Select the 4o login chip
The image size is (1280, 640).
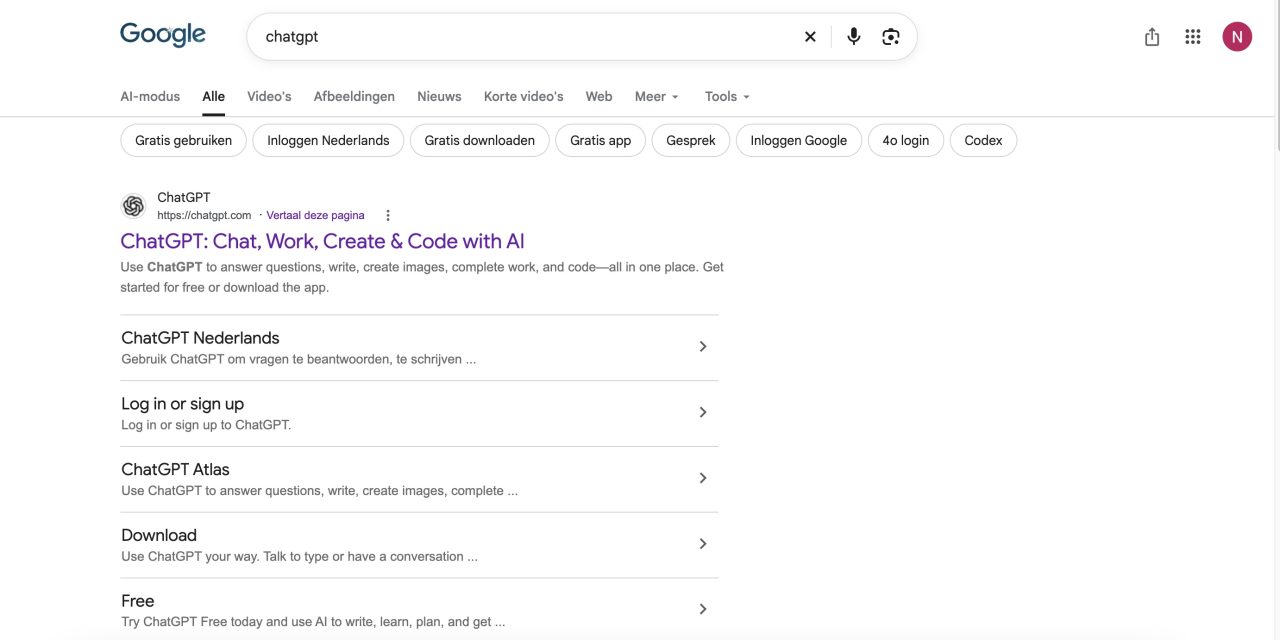click(x=906, y=140)
